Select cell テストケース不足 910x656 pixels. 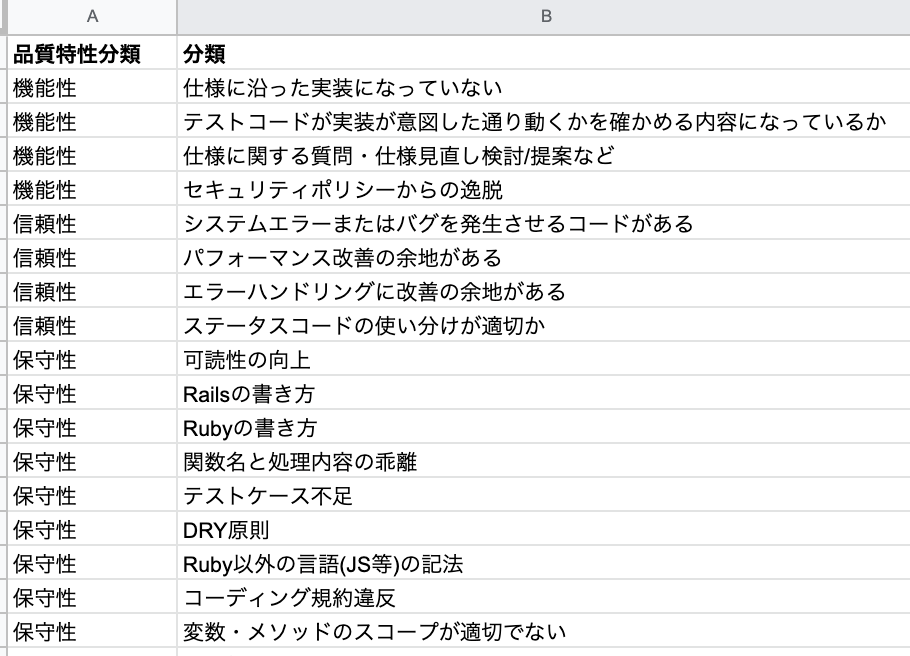click(544, 495)
